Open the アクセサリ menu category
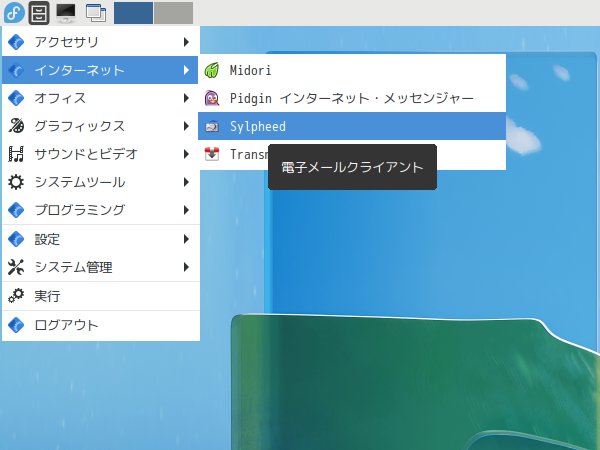 101,42
